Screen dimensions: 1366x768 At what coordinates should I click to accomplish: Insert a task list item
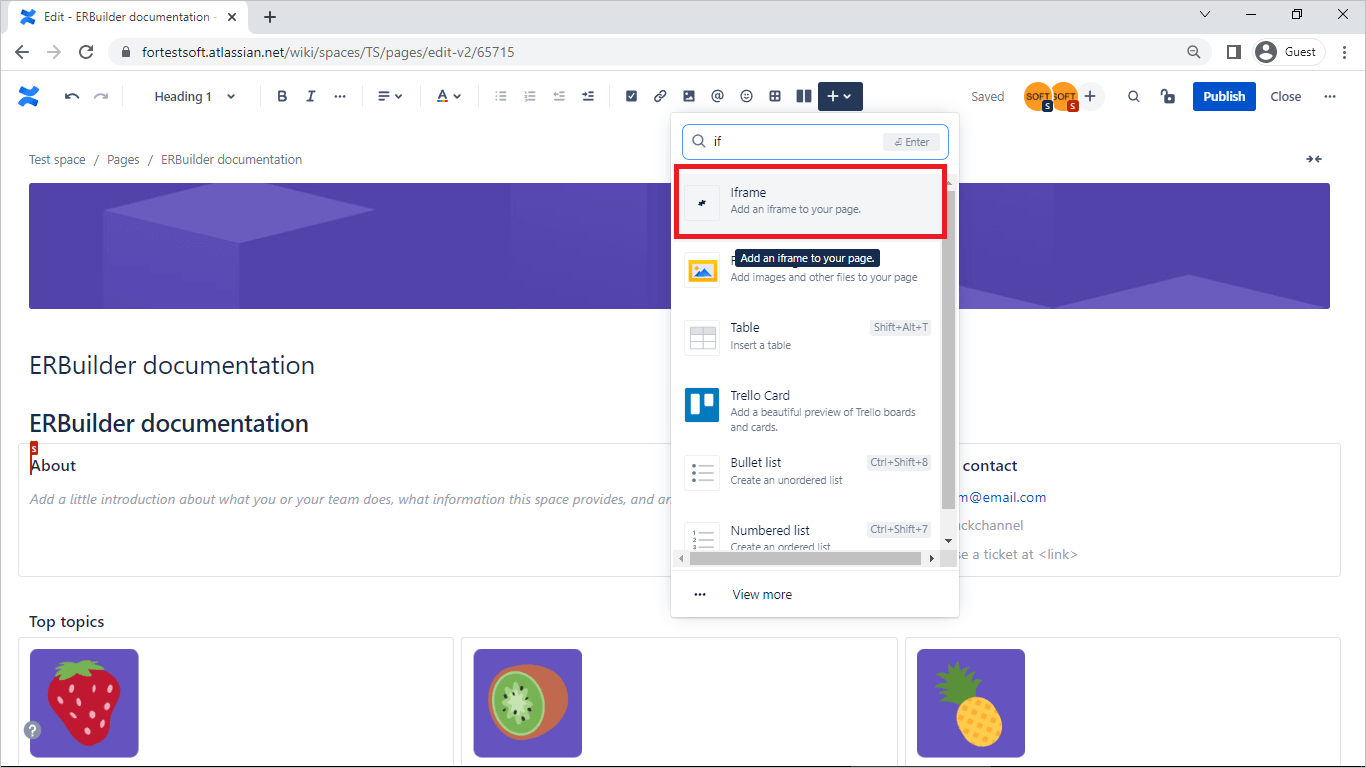631,96
